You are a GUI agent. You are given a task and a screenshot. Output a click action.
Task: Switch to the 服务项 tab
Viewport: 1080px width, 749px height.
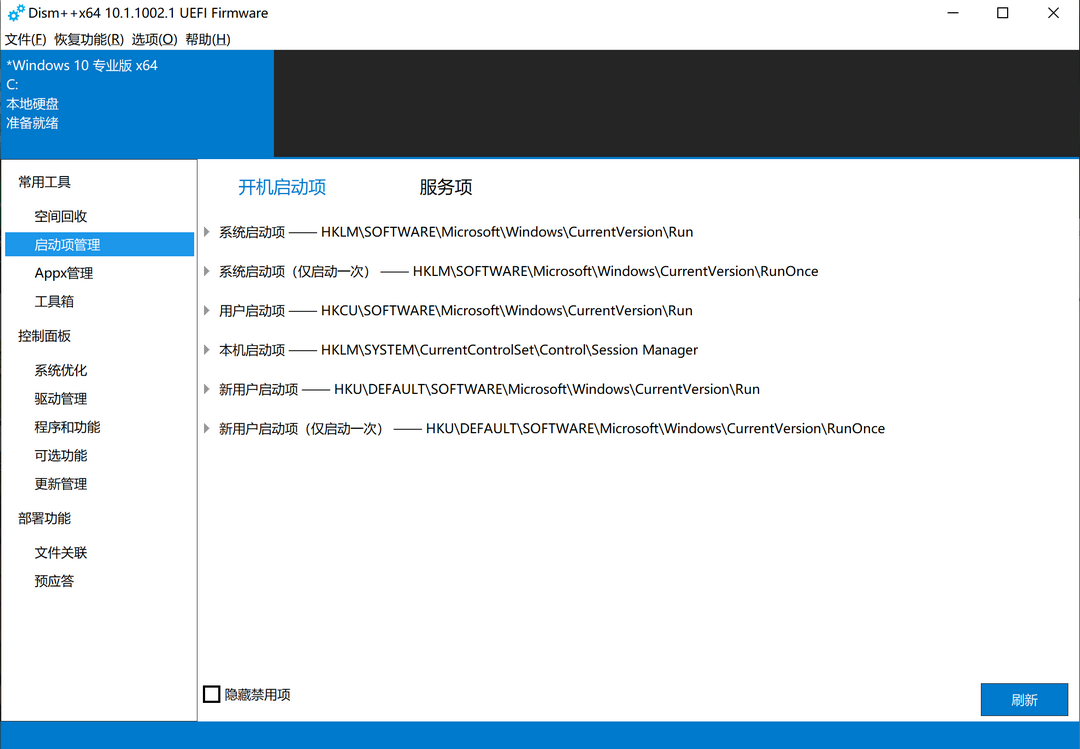pos(446,186)
